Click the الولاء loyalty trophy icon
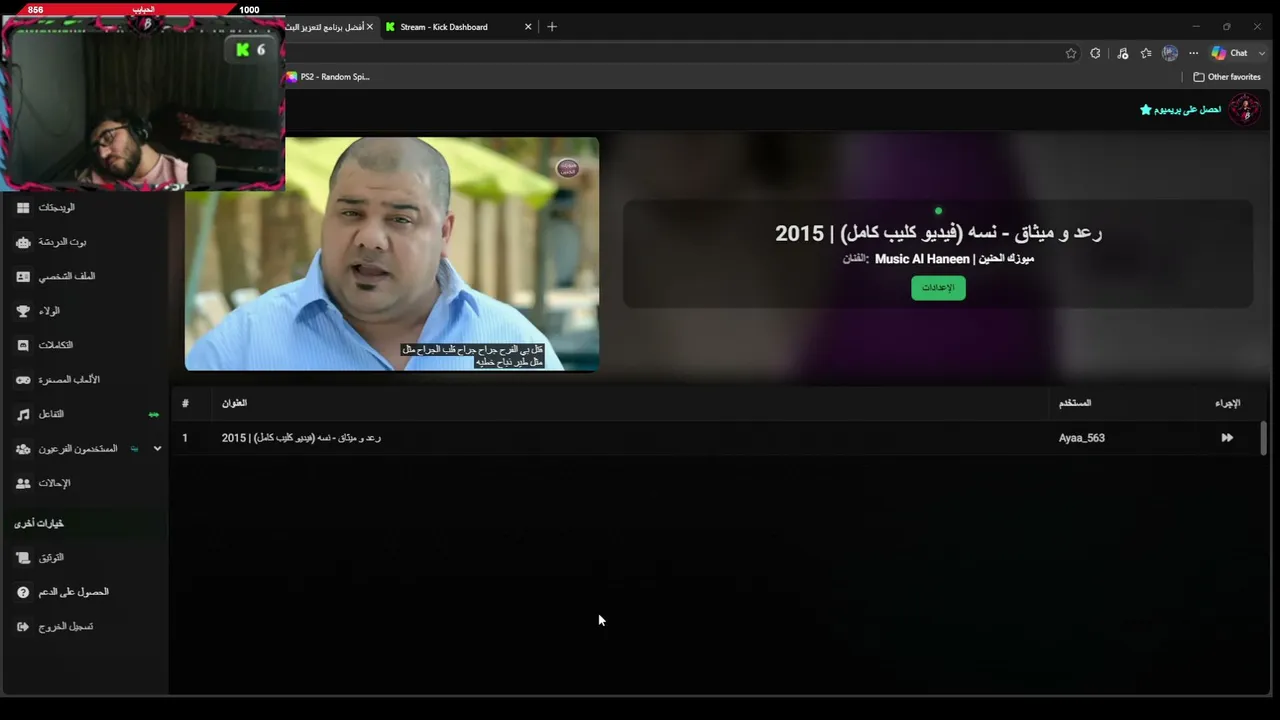 point(23,311)
